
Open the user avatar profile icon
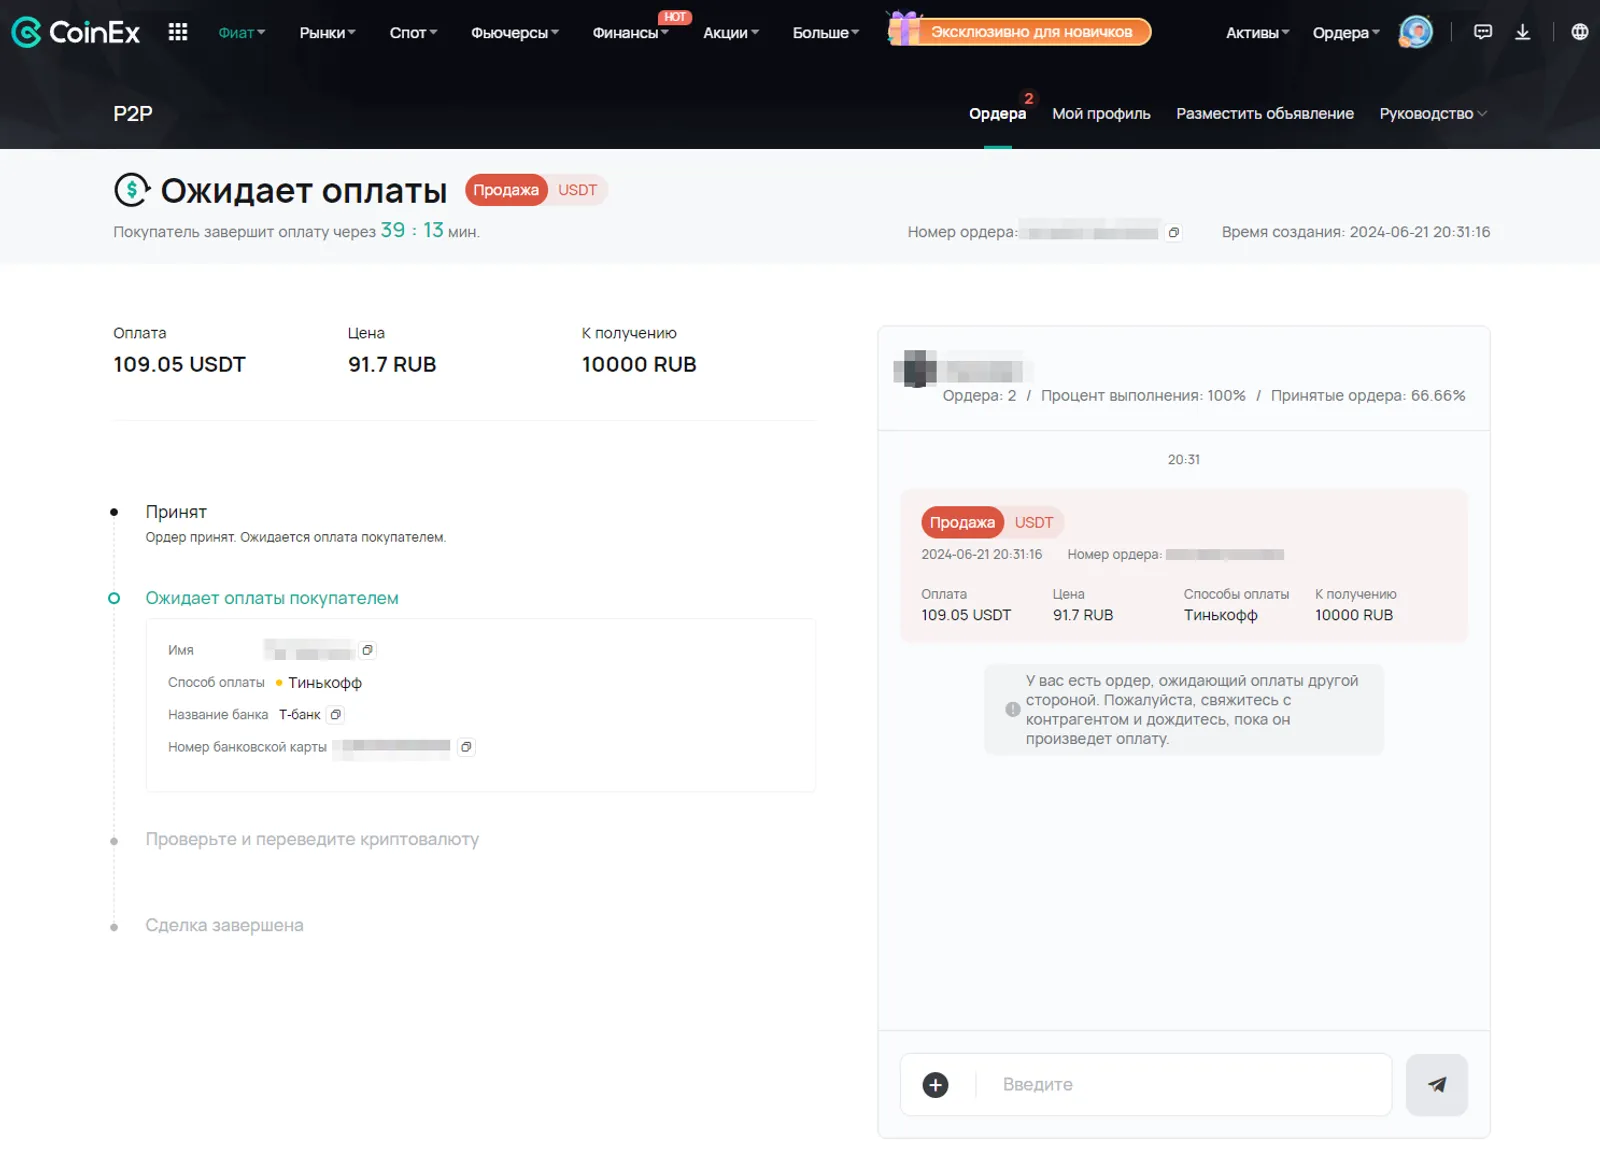[1415, 32]
